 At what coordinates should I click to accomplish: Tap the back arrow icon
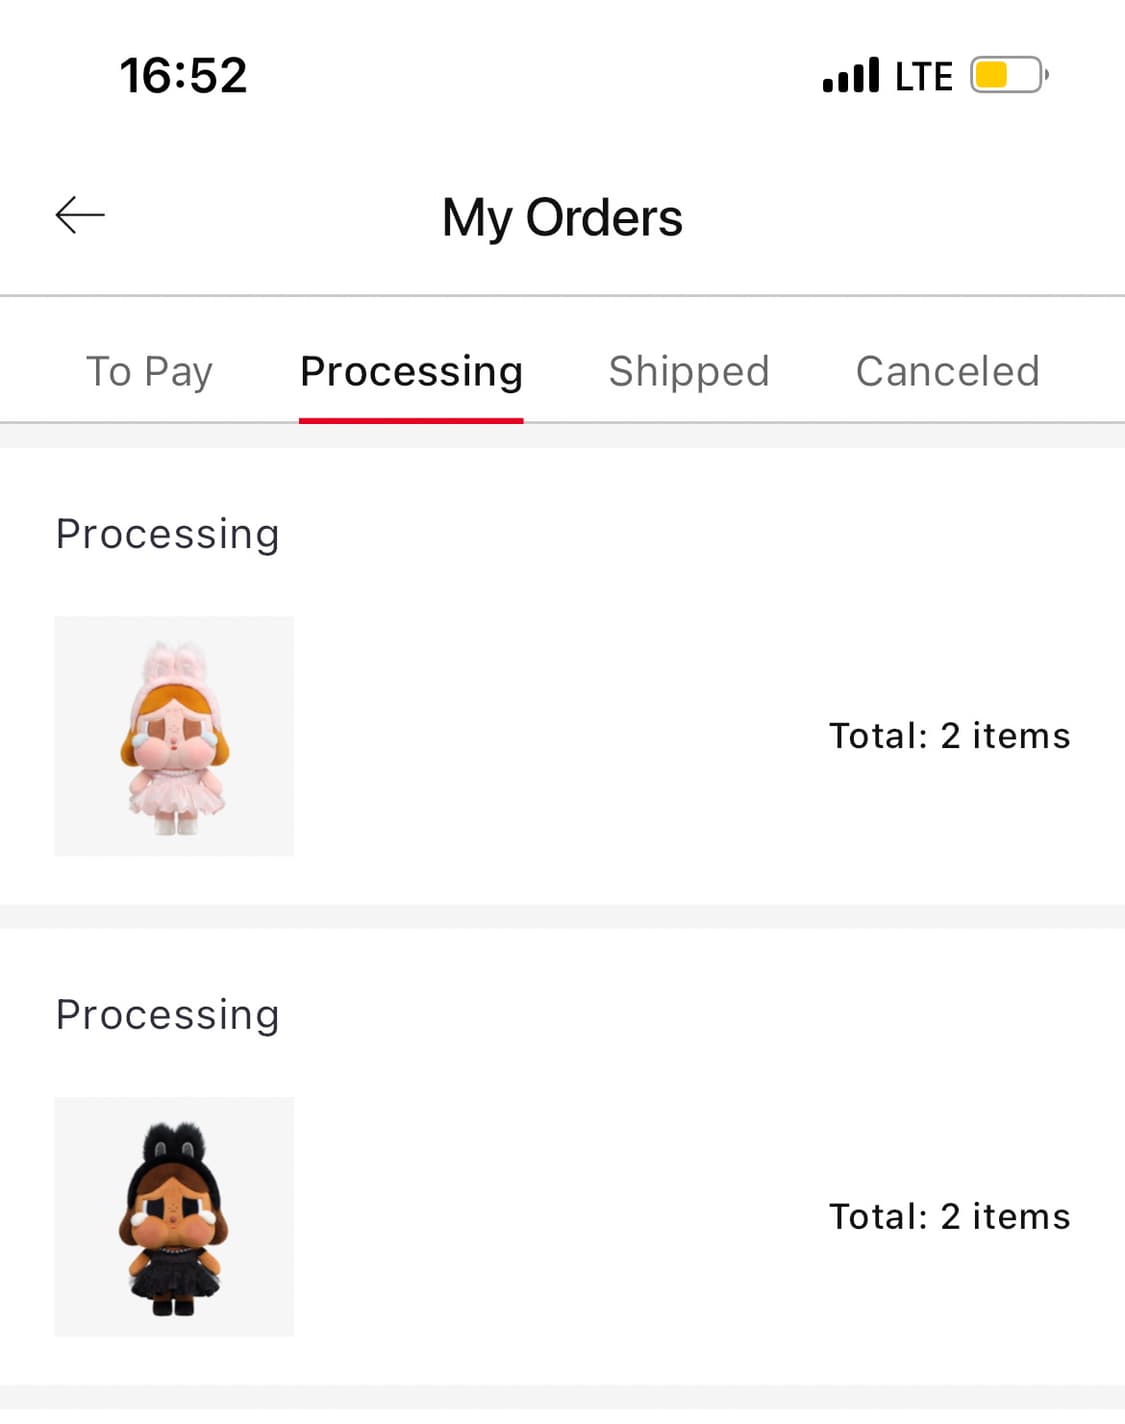(x=80, y=215)
